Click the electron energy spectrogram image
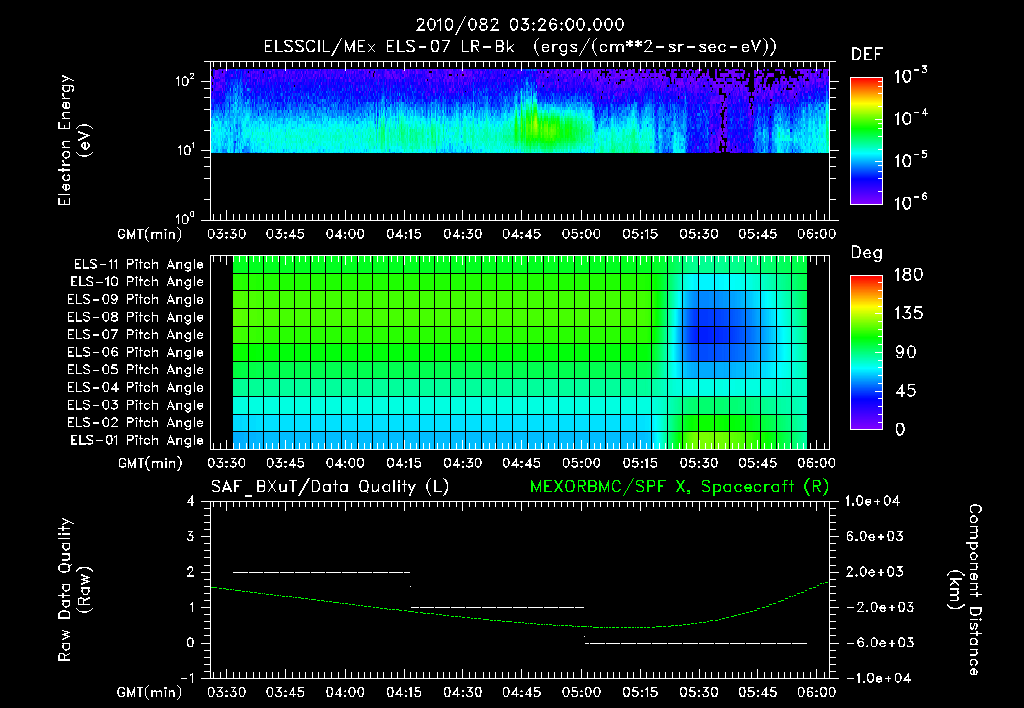This screenshot has height=708, width=1024. pyautogui.click(x=520, y=110)
